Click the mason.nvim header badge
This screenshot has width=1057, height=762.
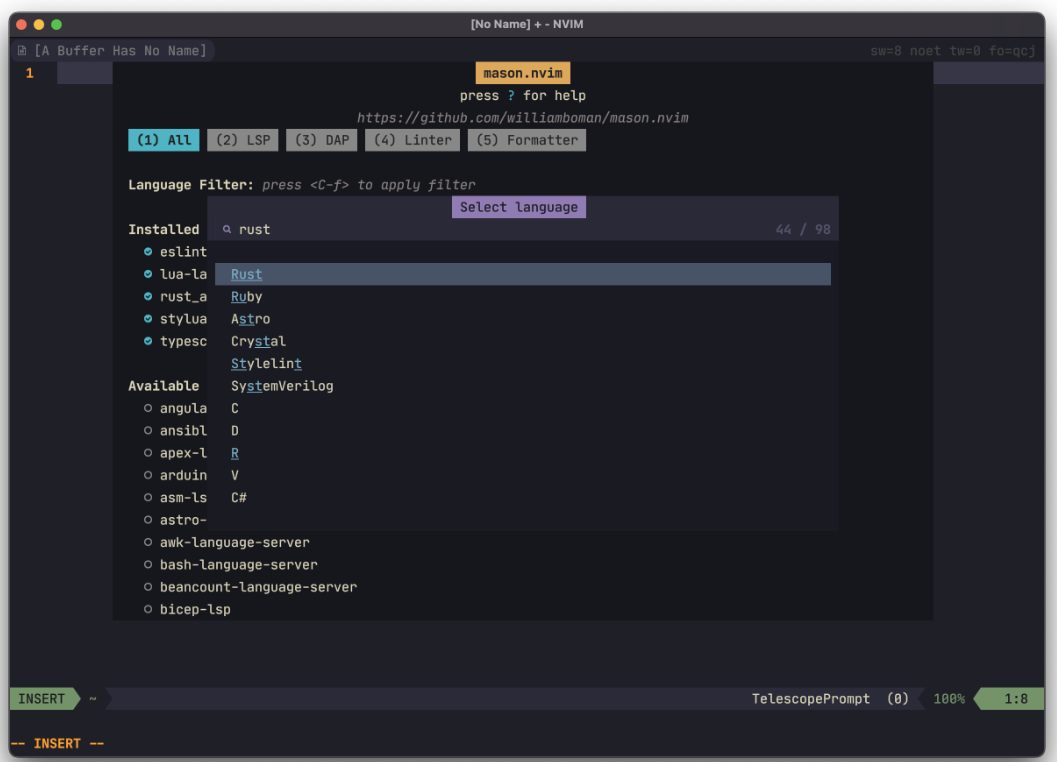click(522, 72)
